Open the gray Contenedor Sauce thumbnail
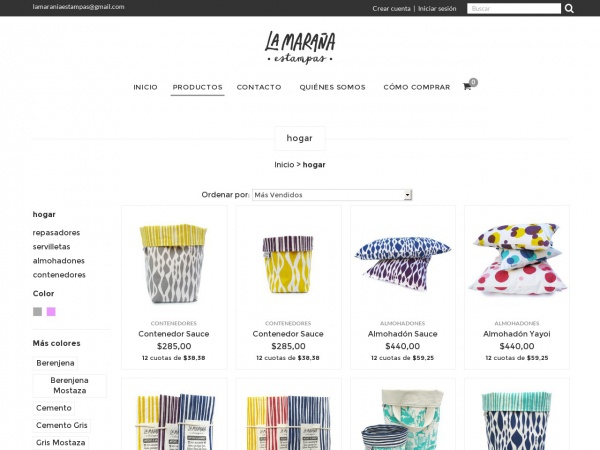 coord(173,263)
